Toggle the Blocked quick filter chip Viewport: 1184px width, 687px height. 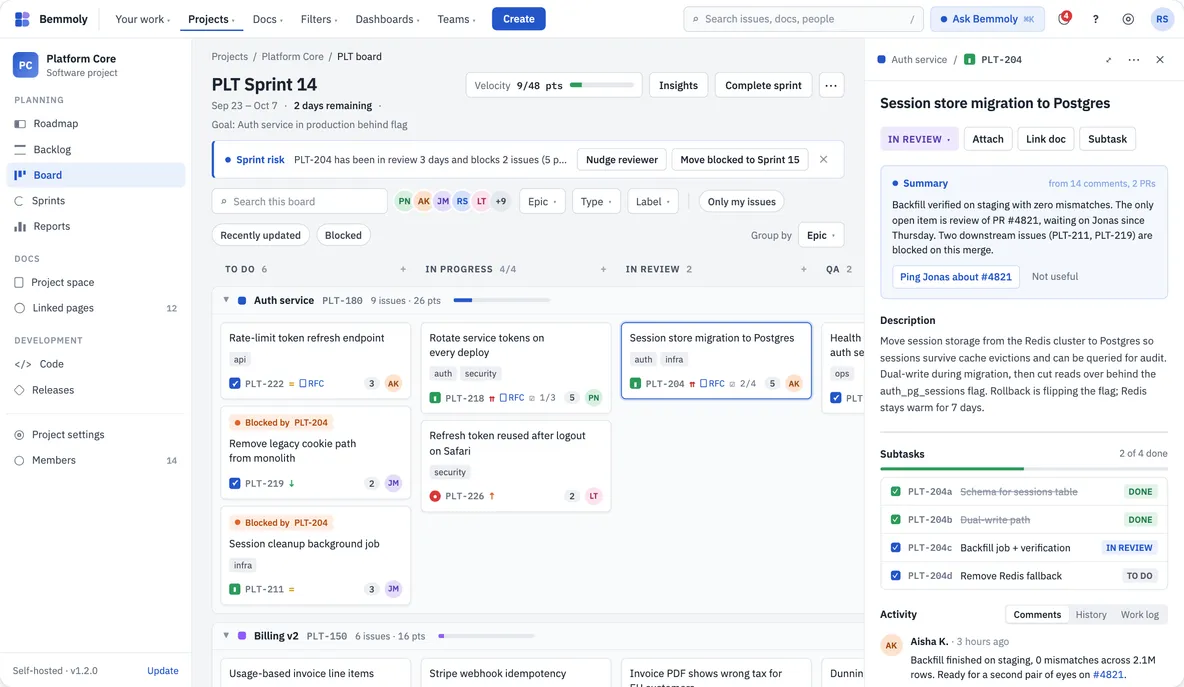point(343,235)
